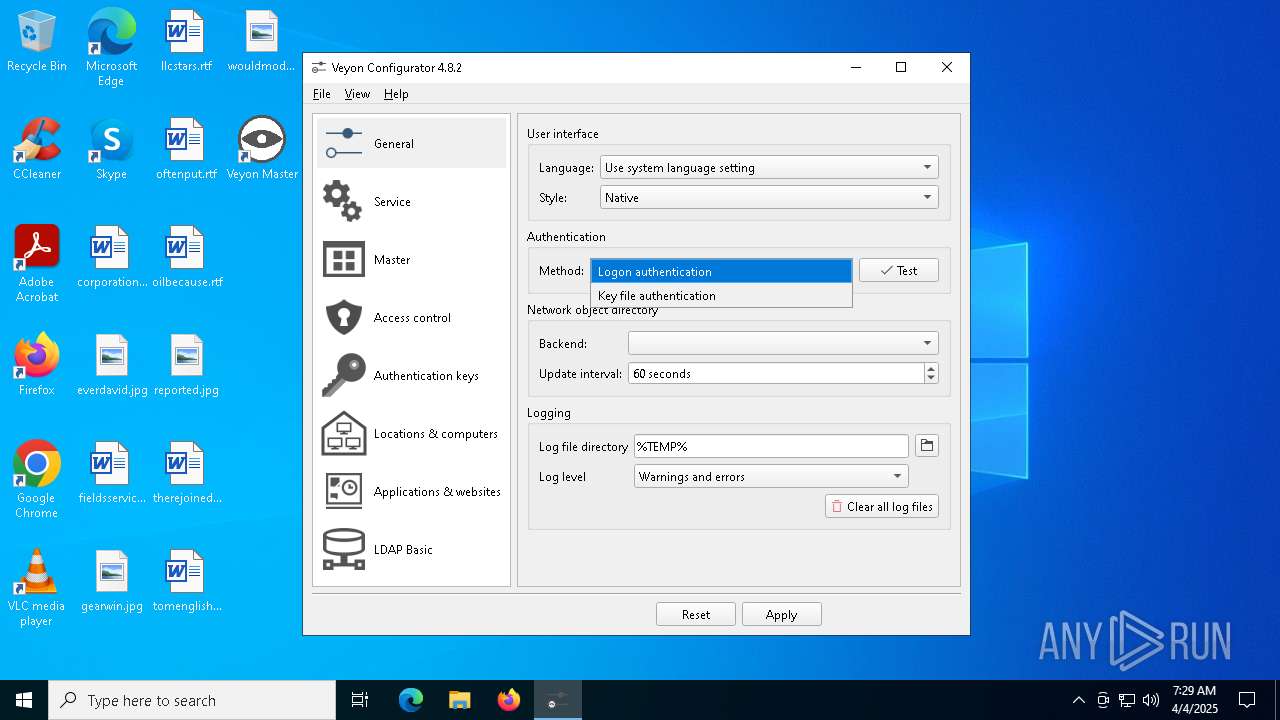
Task: Choose Logon authentication option
Action: pyautogui.click(x=721, y=271)
